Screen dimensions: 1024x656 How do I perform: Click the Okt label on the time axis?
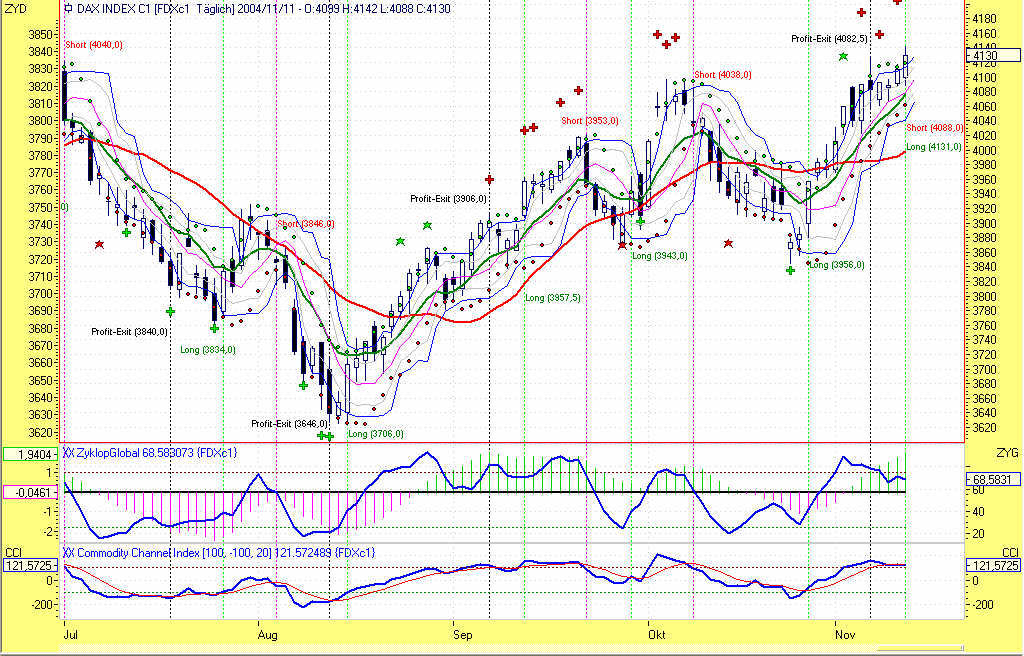pos(657,635)
